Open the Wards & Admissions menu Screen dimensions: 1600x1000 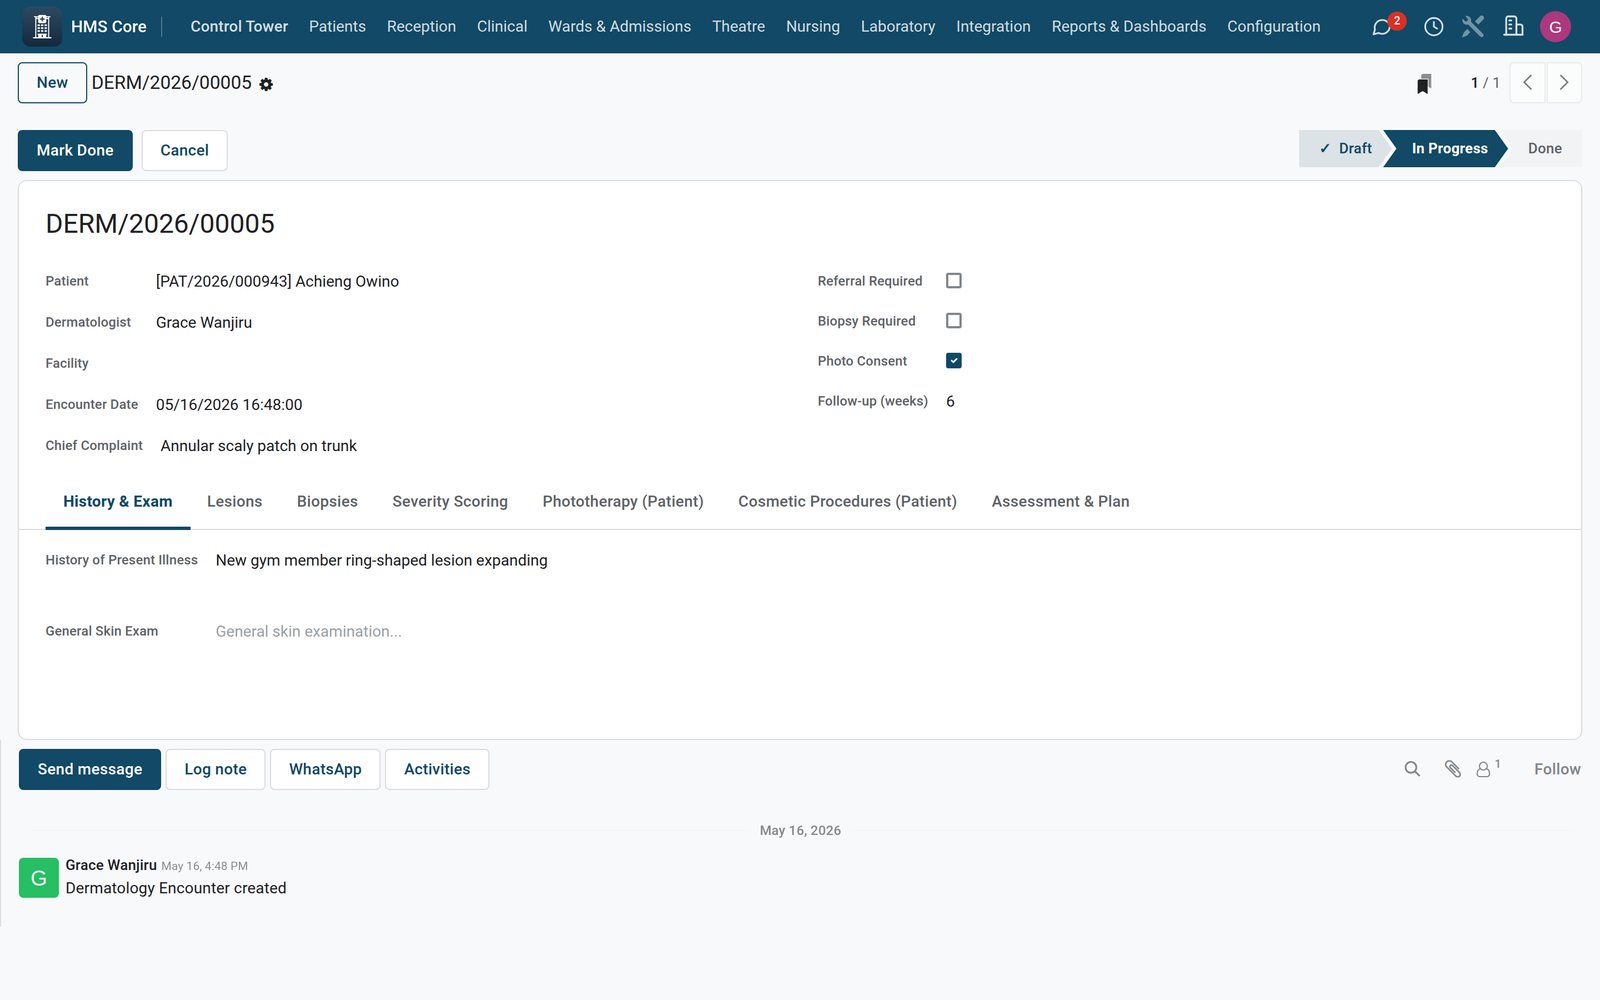(x=619, y=27)
